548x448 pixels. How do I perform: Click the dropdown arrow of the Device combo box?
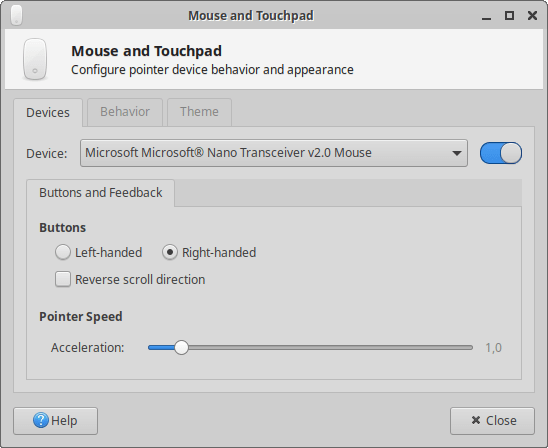coord(456,153)
